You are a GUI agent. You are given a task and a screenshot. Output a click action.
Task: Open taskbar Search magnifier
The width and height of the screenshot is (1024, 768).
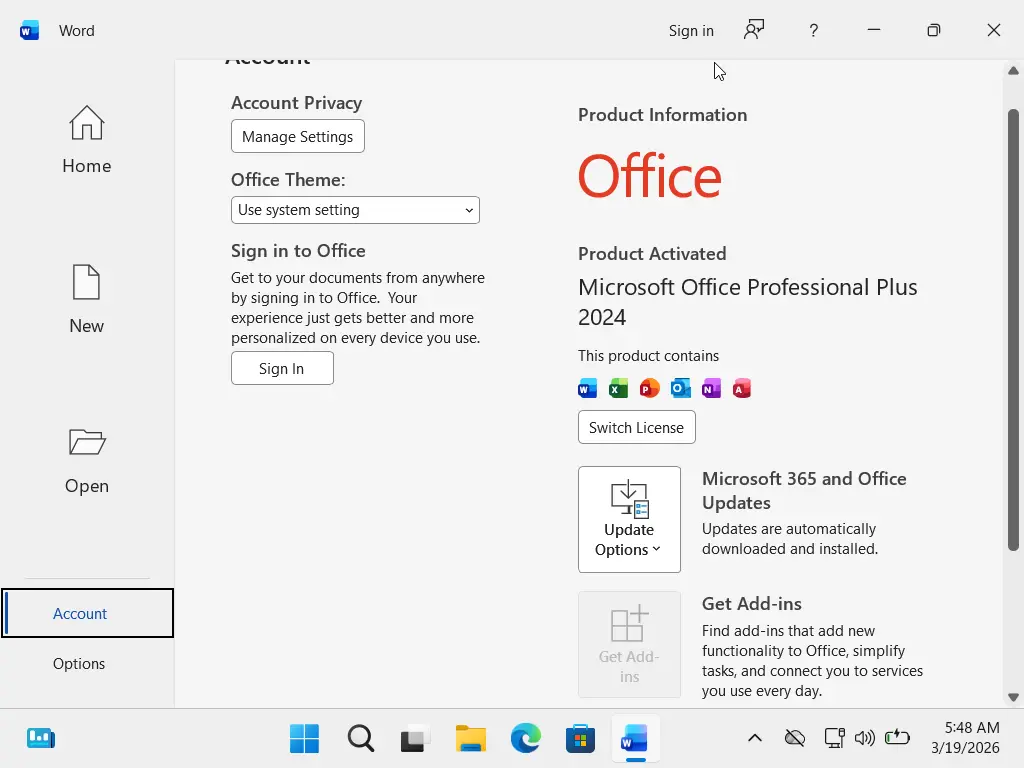[x=360, y=739]
